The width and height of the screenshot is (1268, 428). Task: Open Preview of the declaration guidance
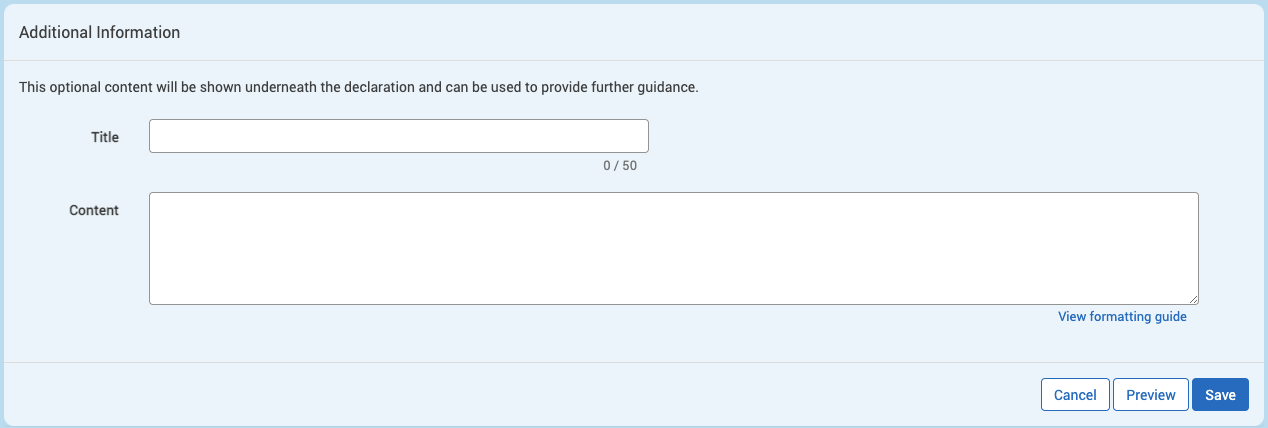pos(1151,395)
